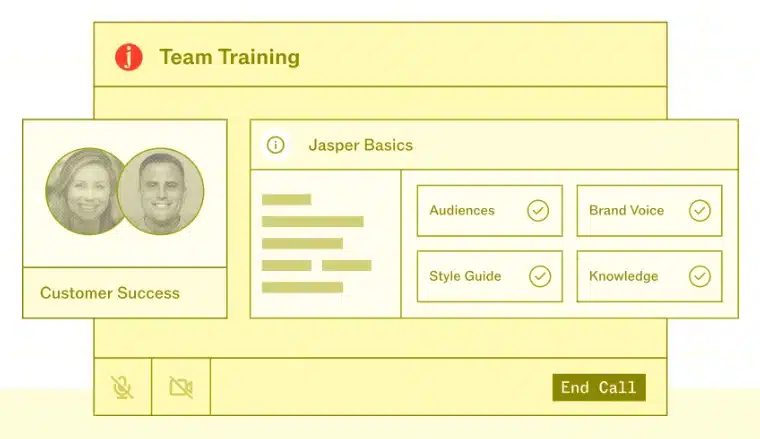Click the Customer Success label
Viewport: 760px width, 439px height.
click(x=110, y=293)
